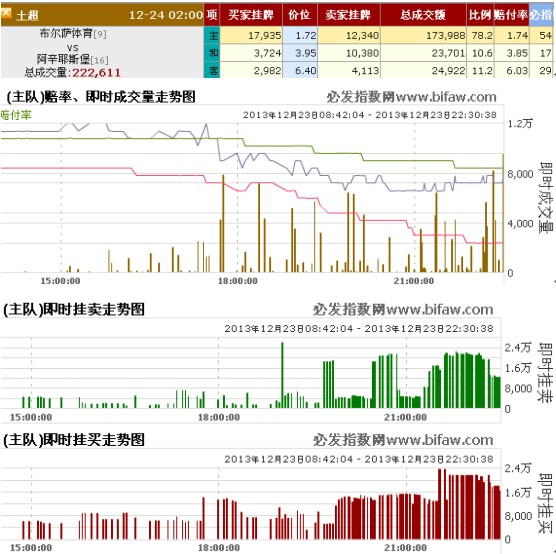Viewport: 556px width, 554px height.
Task: Click the 18:00:00 marker on odds chart
Action: 238,281
